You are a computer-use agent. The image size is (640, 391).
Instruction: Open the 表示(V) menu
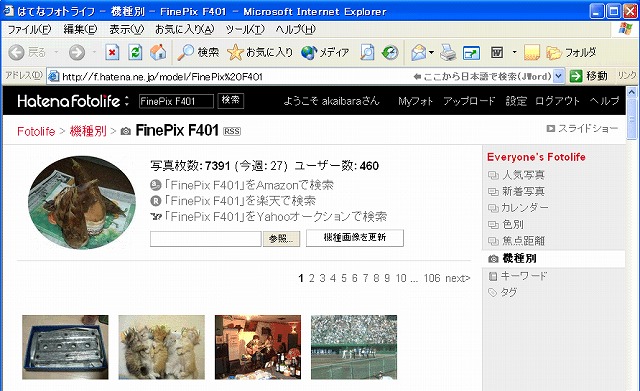pos(127,29)
